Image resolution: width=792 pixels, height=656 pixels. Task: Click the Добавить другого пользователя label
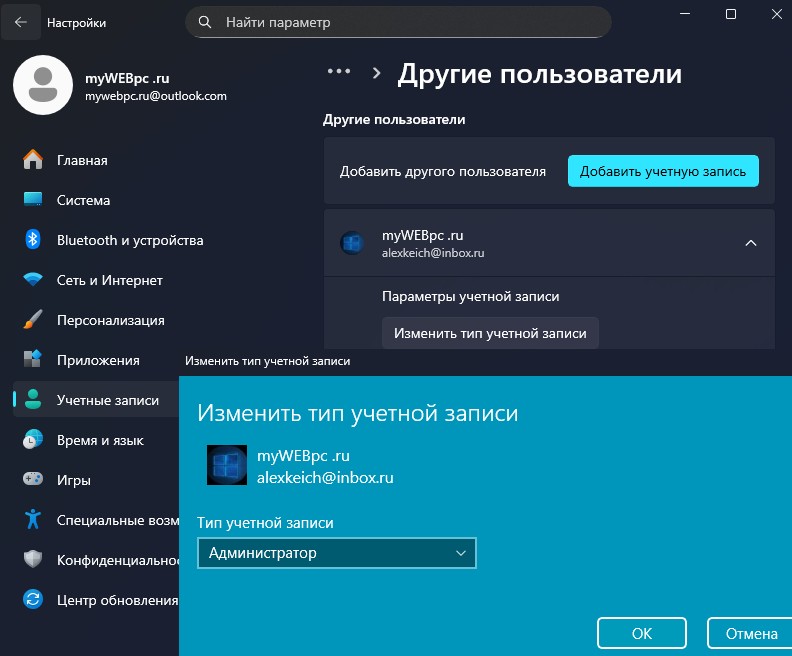click(442, 171)
